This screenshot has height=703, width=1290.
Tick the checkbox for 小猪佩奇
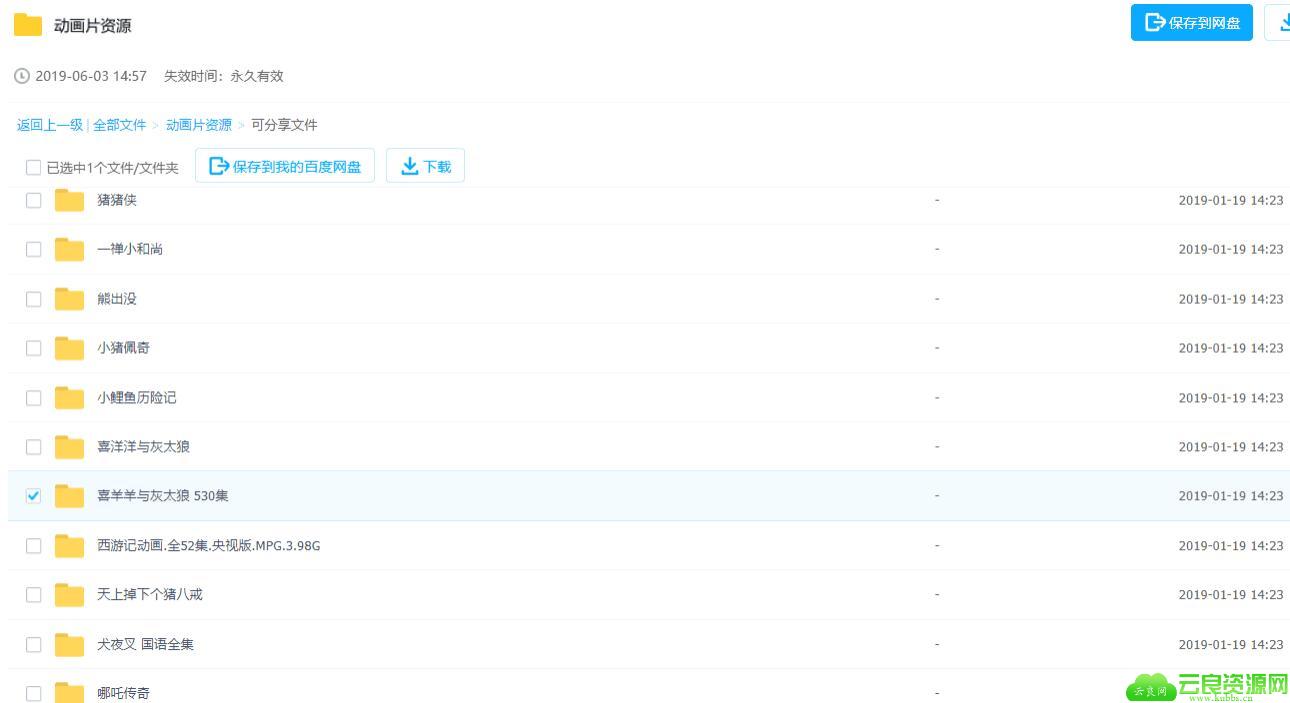33,348
